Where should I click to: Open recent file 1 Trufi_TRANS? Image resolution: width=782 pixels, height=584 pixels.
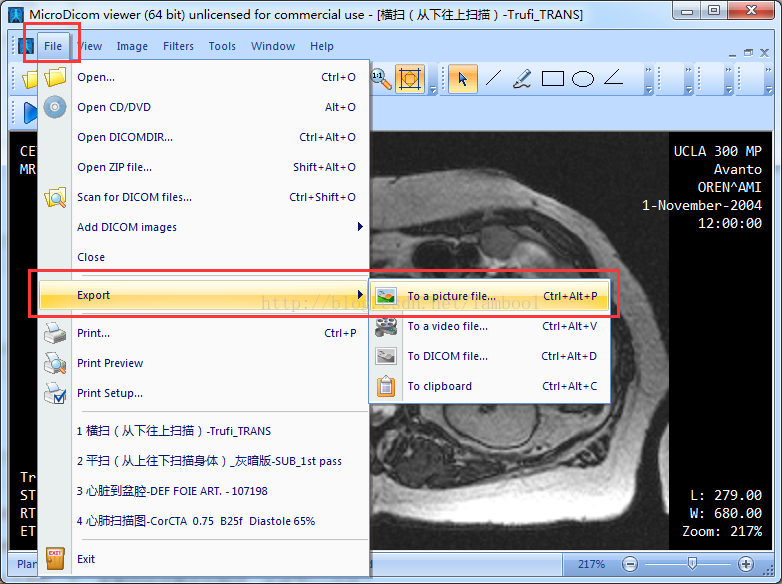pos(204,431)
